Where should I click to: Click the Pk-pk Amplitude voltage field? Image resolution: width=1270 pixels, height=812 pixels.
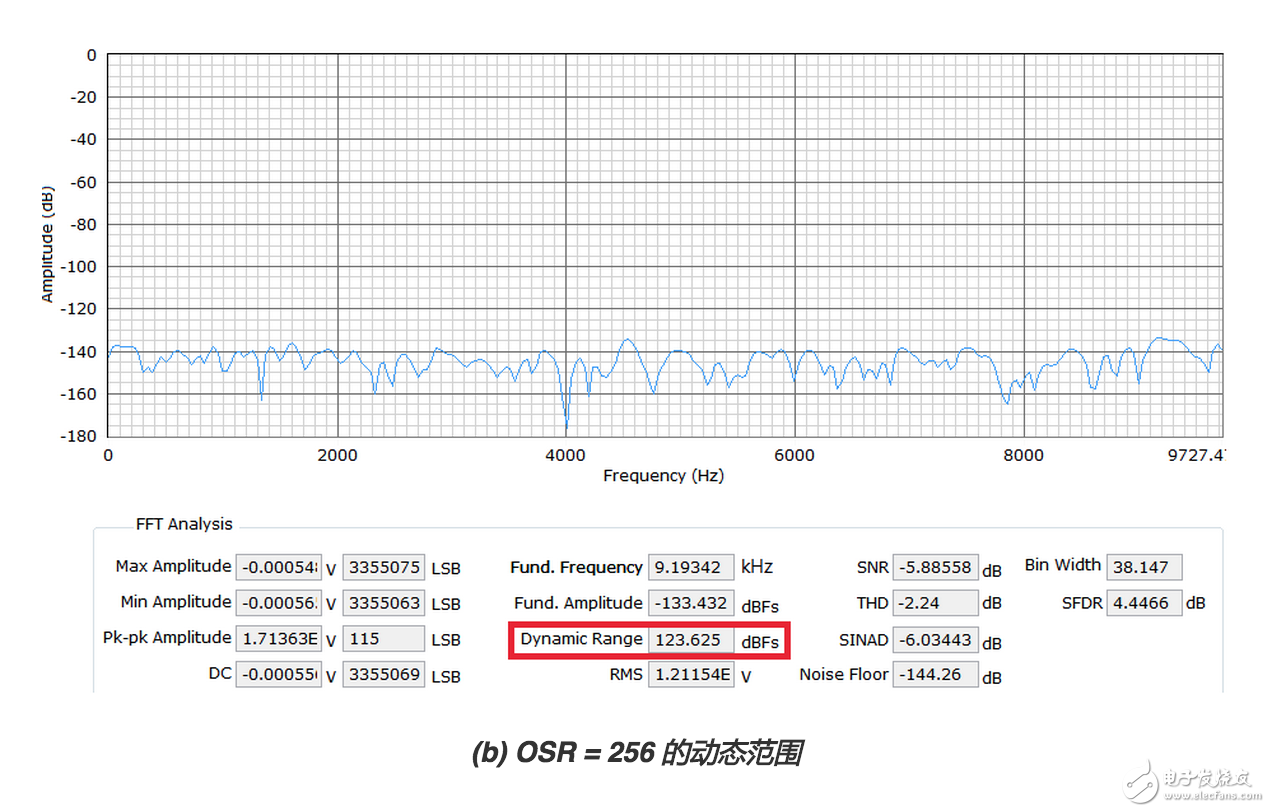[x=278, y=638]
